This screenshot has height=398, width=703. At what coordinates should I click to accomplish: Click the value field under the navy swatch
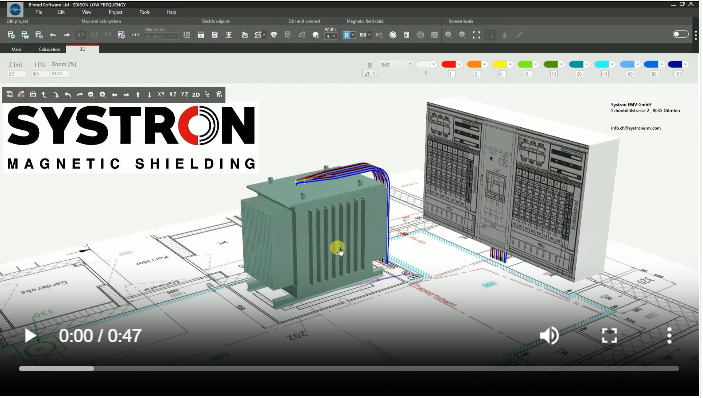[x=678, y=74]
